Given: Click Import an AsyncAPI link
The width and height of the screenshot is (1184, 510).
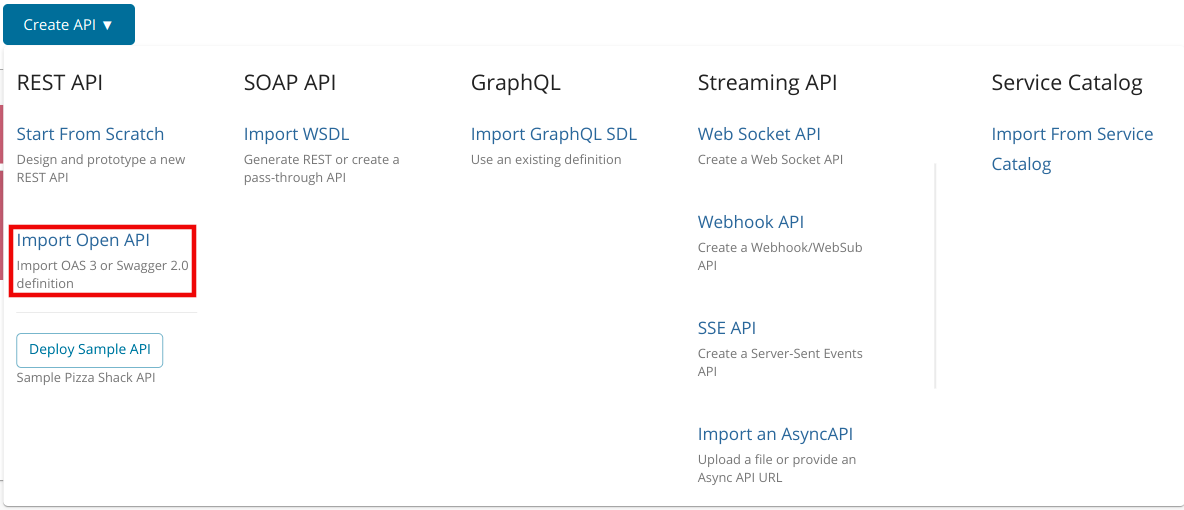Looking at the screenshot, I should [x=775, y=434].
